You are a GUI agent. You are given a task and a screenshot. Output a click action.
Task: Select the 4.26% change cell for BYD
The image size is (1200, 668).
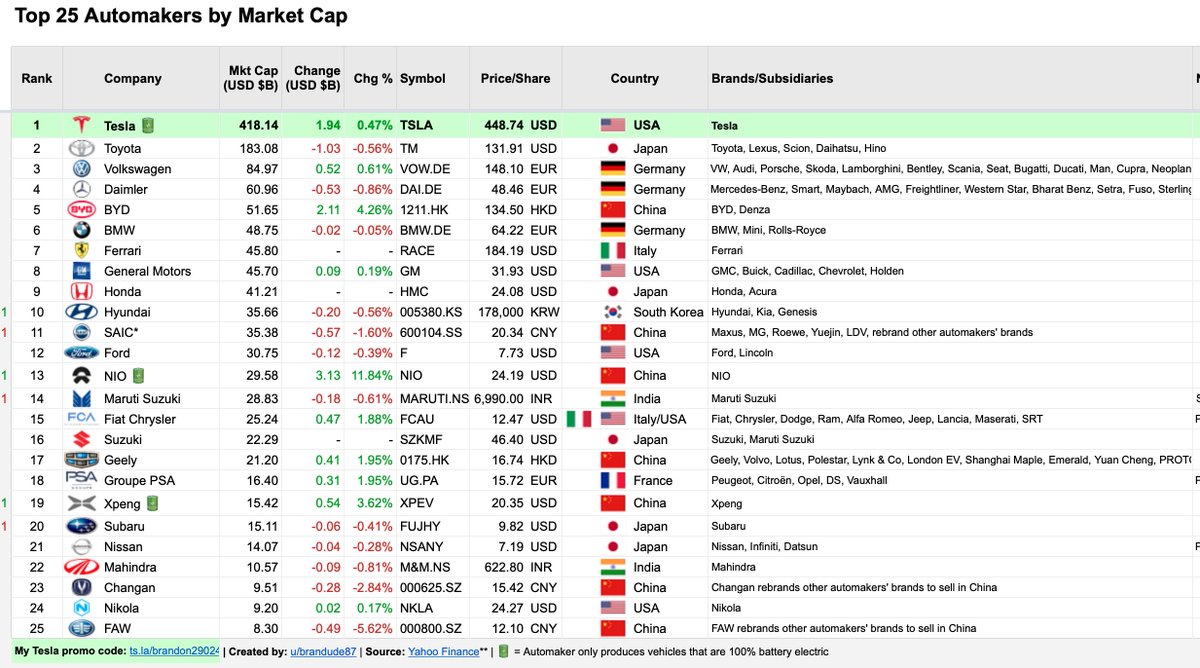click(372, 210)
